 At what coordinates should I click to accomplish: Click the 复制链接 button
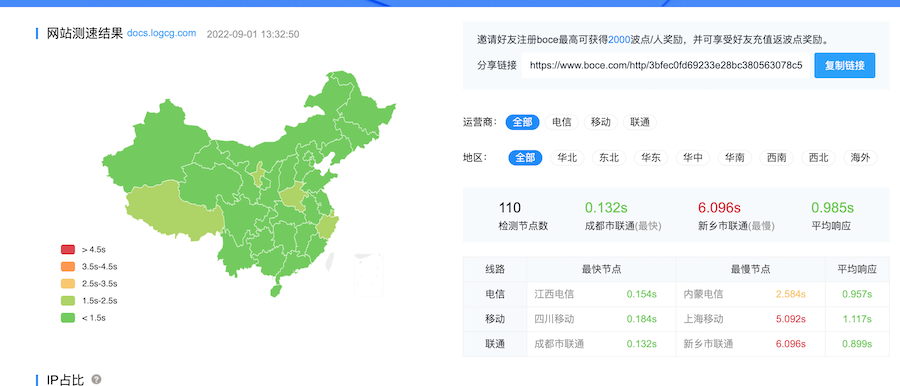coord(844,65)
